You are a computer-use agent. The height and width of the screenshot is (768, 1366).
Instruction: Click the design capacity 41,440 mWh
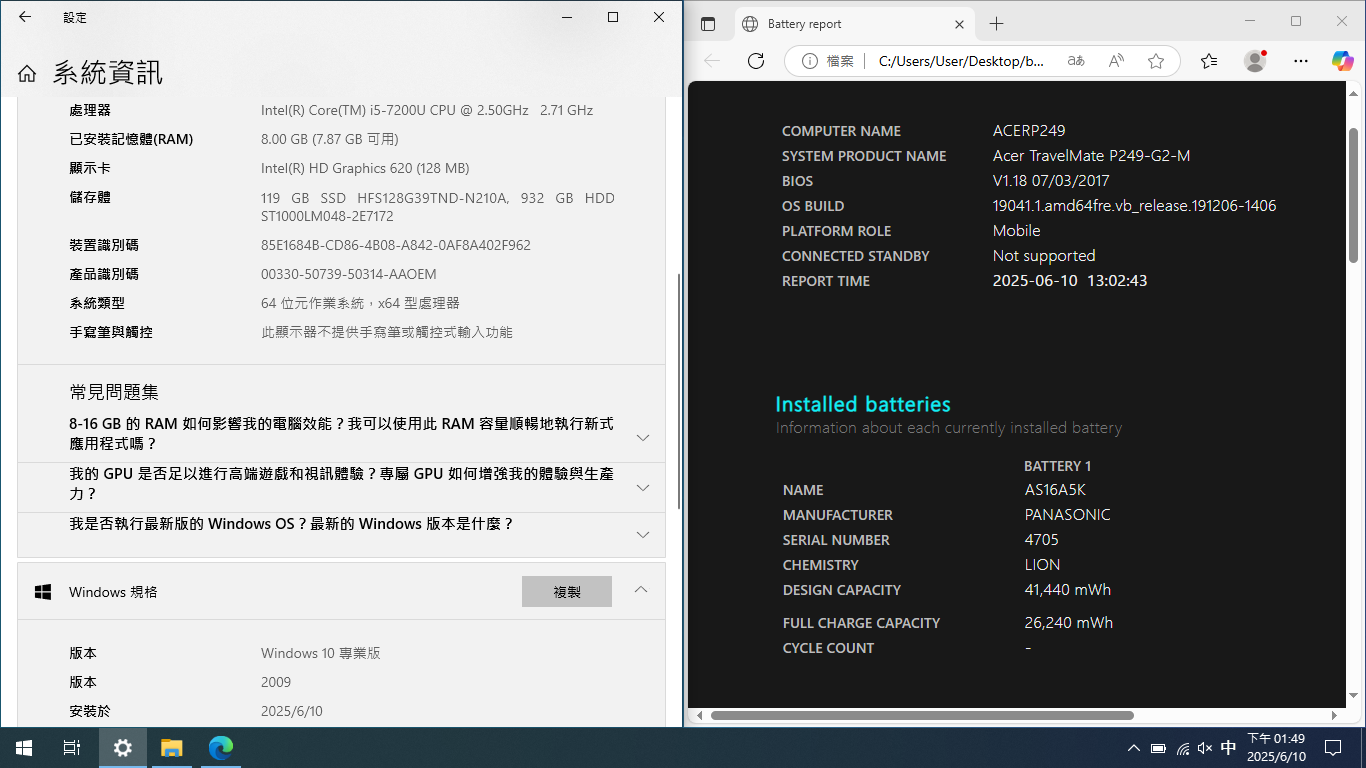pyautogui.click(x=1068, y=590)
